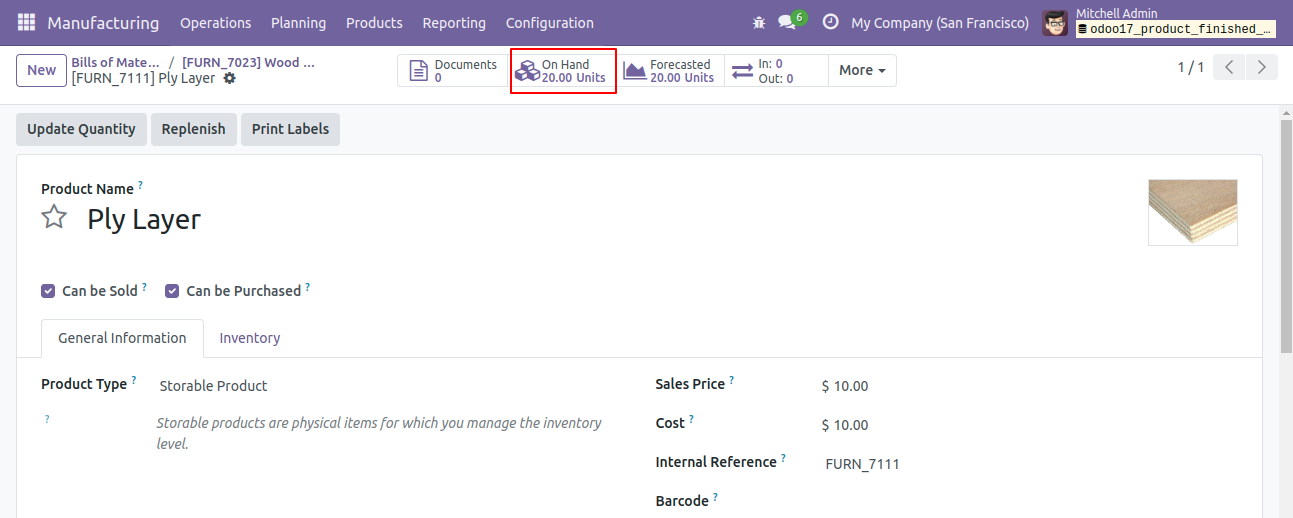Open the [FURN_7023] Wood breadcrumb link
1293x518 pixels.
pos(248,62)
